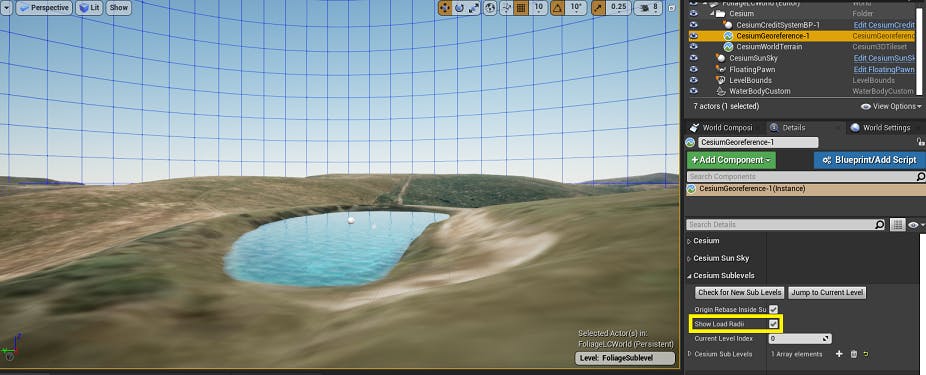Image resolution: width=926 pixels, height=375 pixels.
Task: Open Details view options eye dropdown
Action: (x=916, y=224)
